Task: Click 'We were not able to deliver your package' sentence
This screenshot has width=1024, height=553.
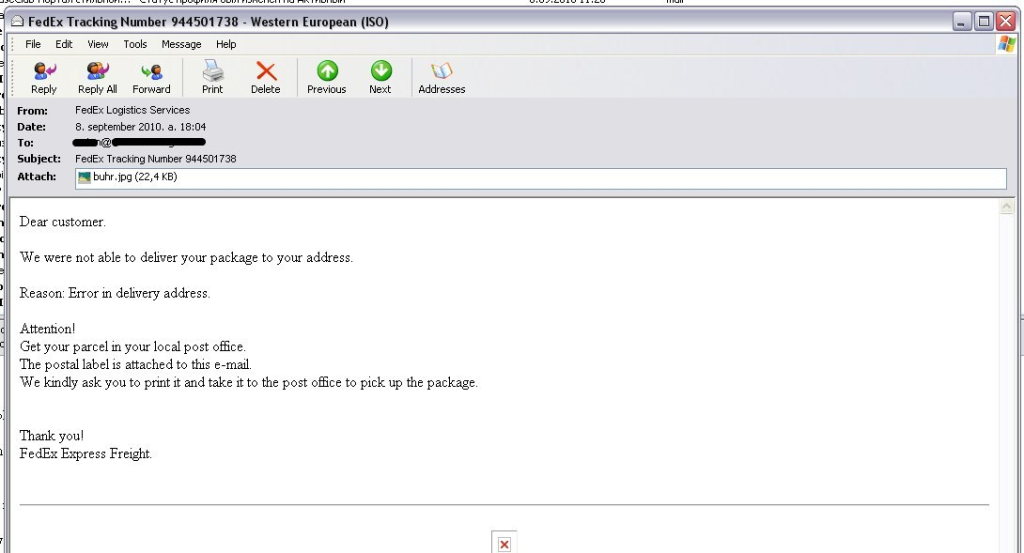Action: 186,257
